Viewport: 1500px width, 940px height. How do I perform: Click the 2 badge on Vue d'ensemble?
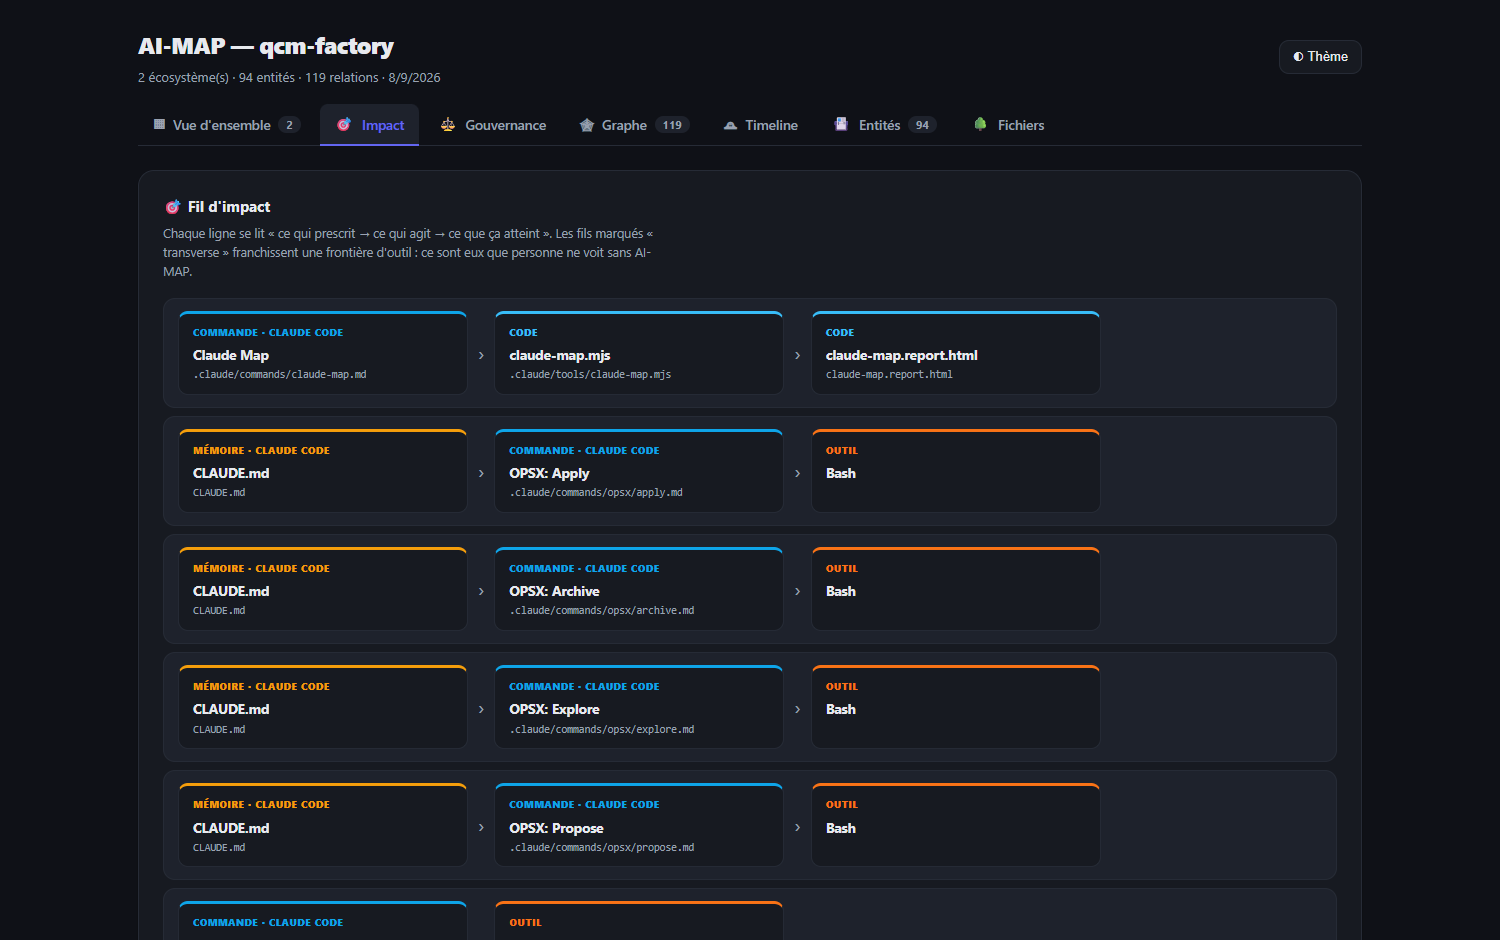(x=289, y=125)
